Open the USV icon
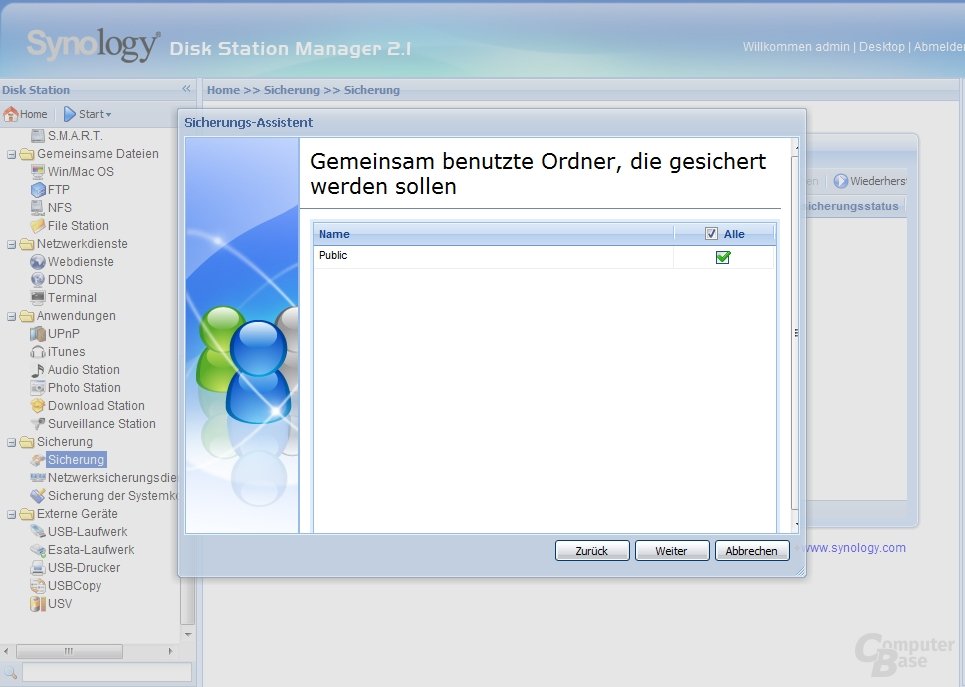The height and width of the screenshot is (687, 965). [38, 603]
